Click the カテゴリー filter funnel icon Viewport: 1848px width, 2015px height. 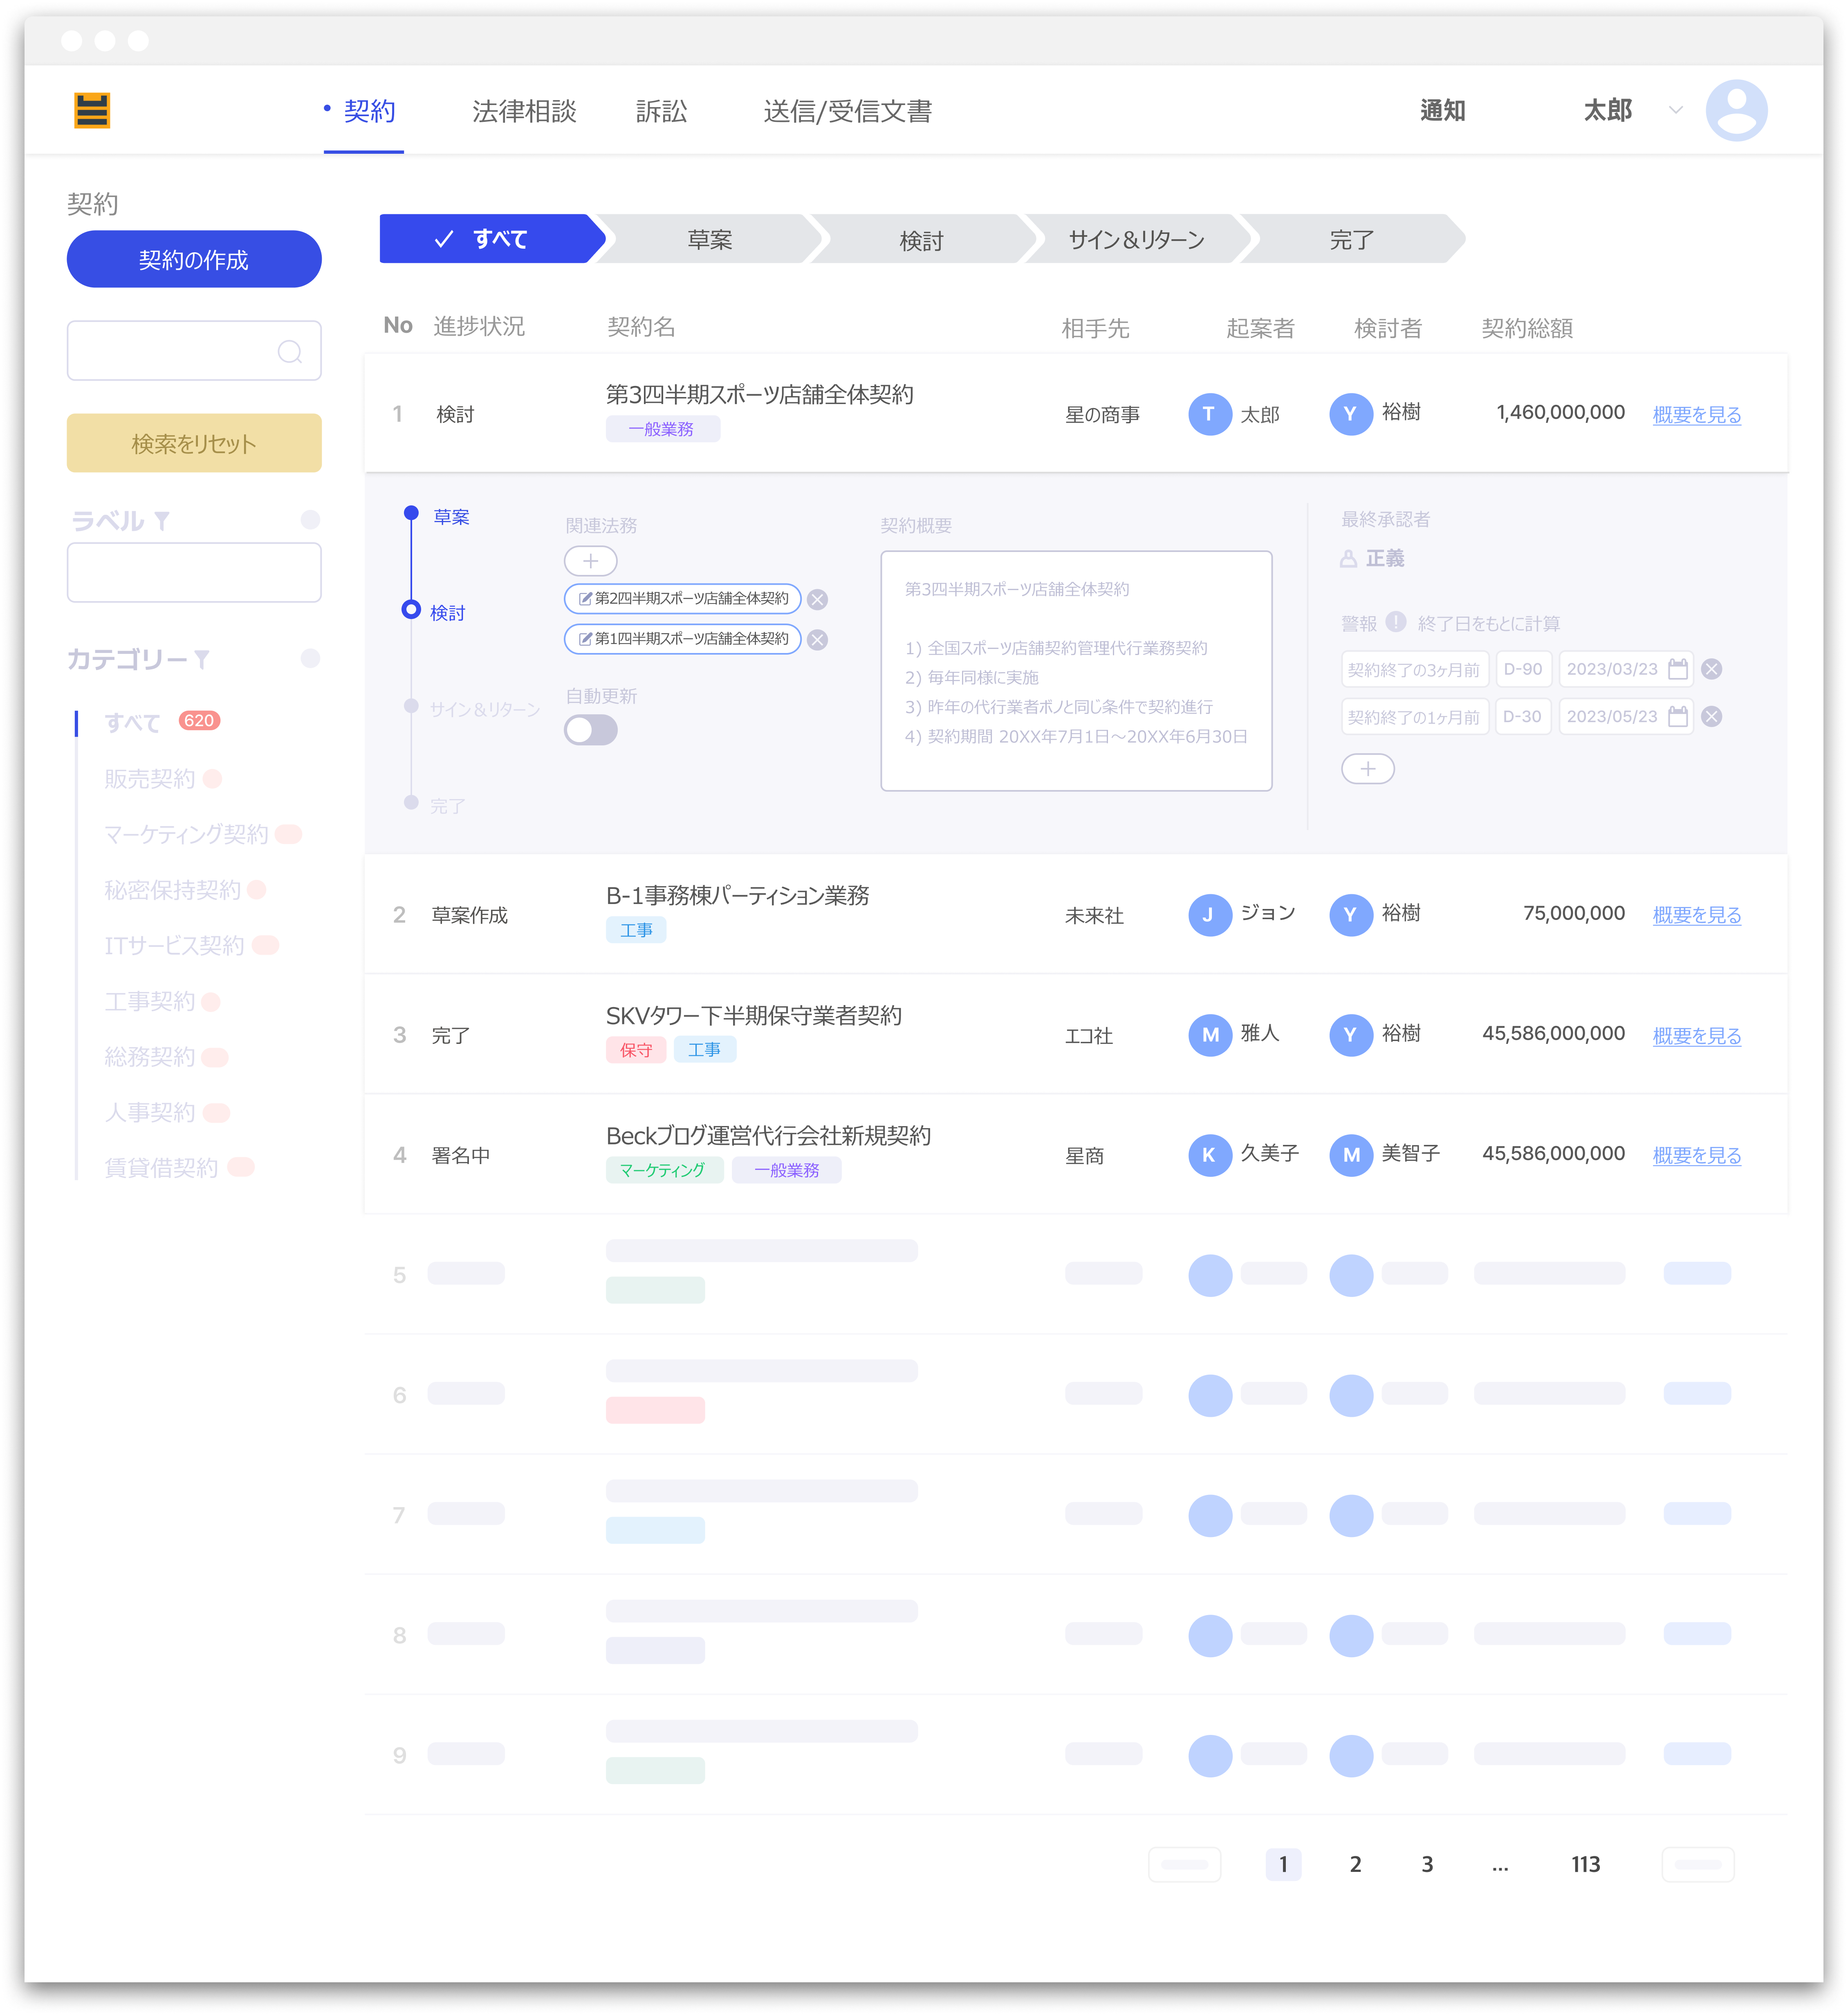point(202,659)
